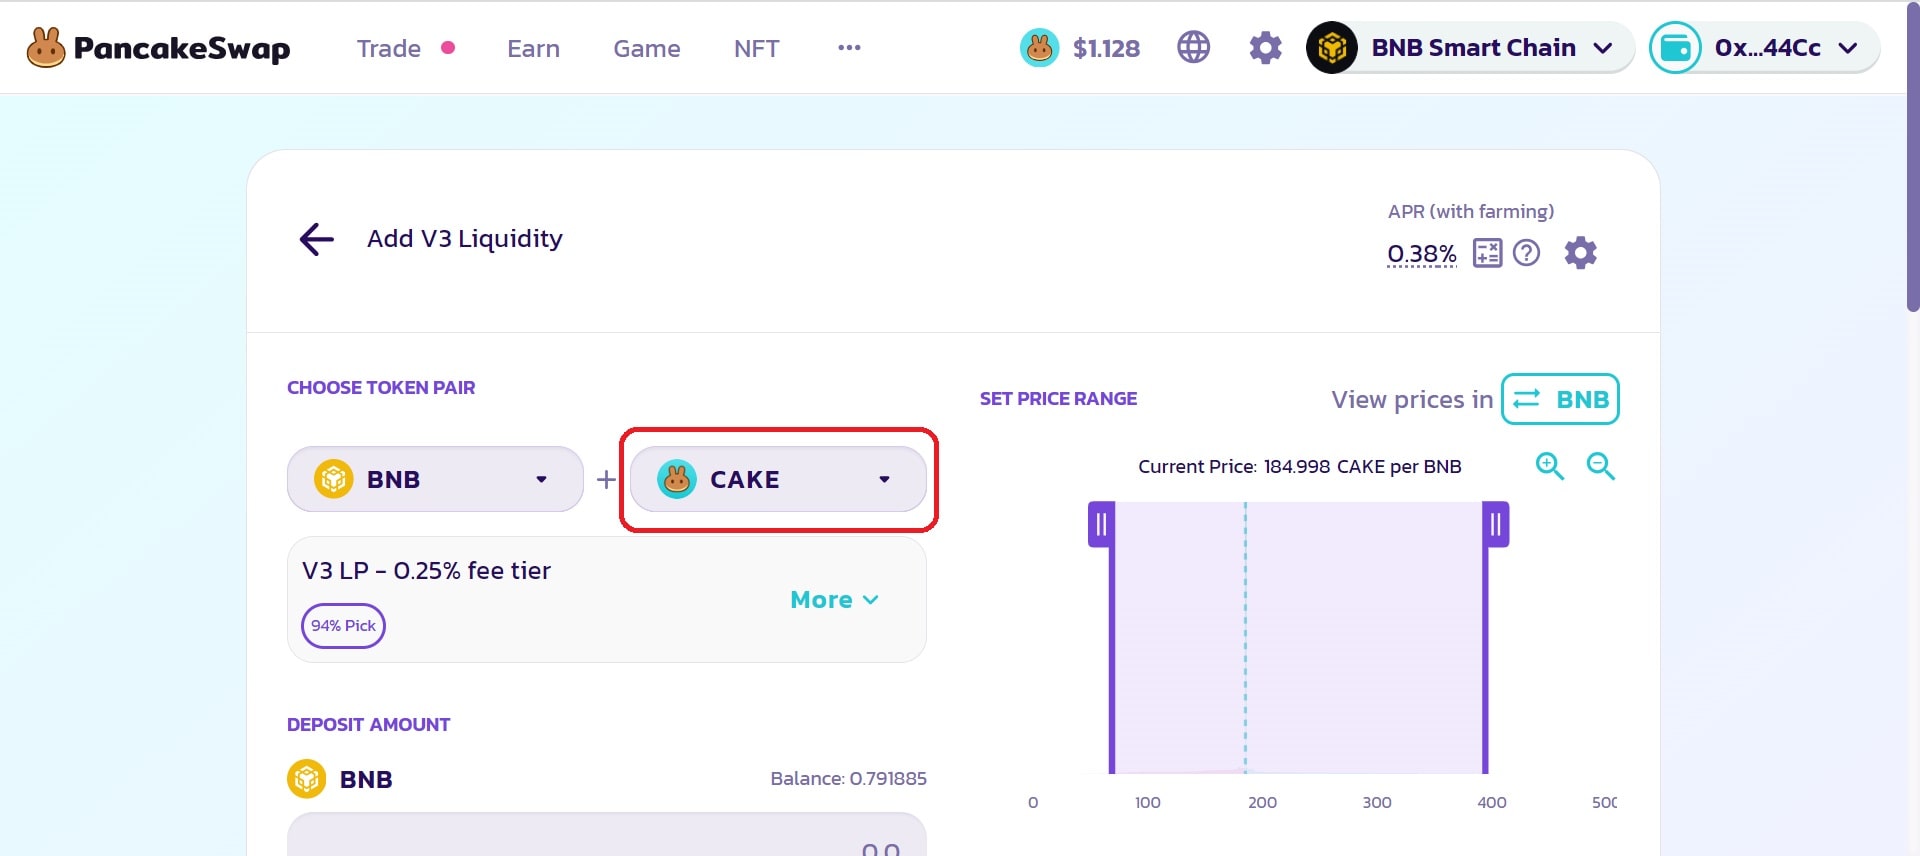Click the Balance: 0.791885 text

click(x=848, y=778)
